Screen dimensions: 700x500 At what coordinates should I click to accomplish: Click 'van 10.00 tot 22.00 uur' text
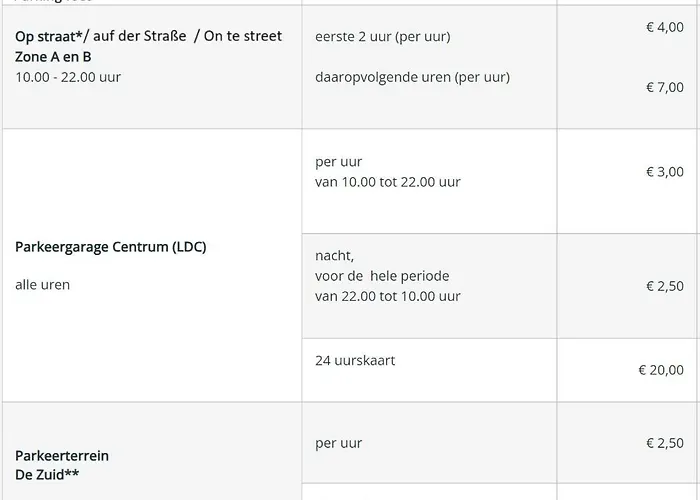coord(387,182)
